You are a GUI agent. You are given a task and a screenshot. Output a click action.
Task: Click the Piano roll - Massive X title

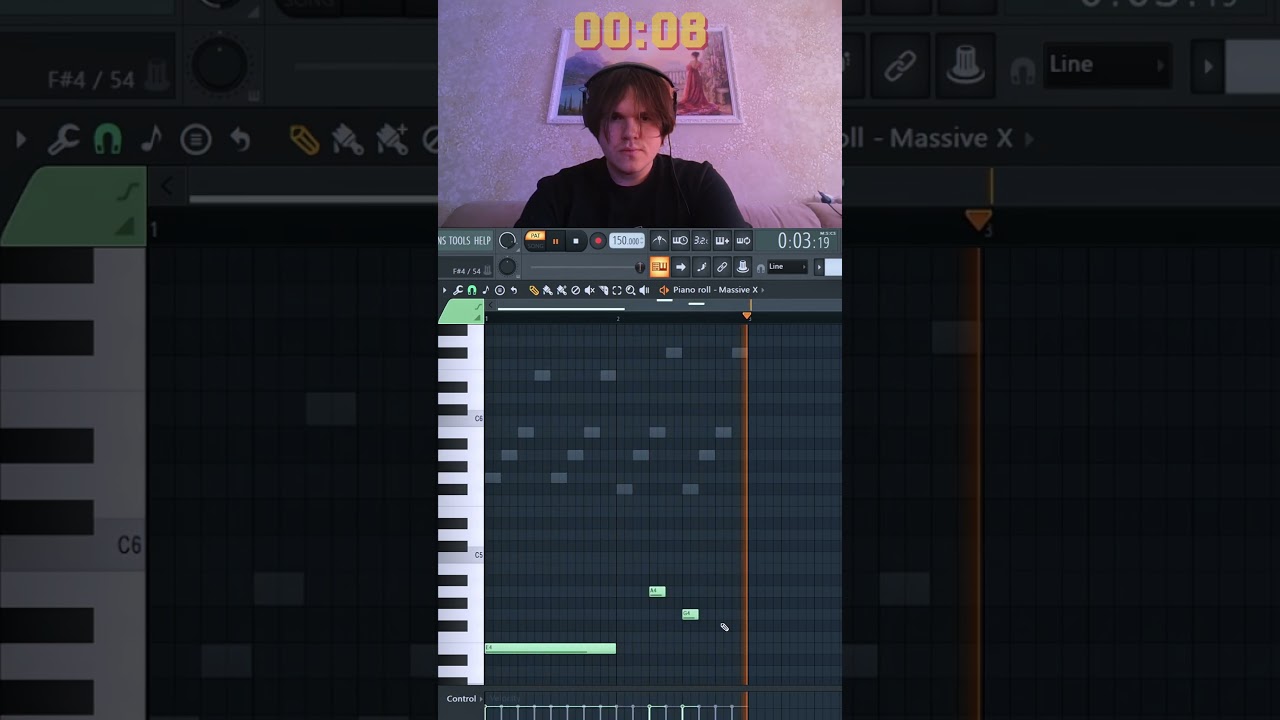click(x=715, y=290)
